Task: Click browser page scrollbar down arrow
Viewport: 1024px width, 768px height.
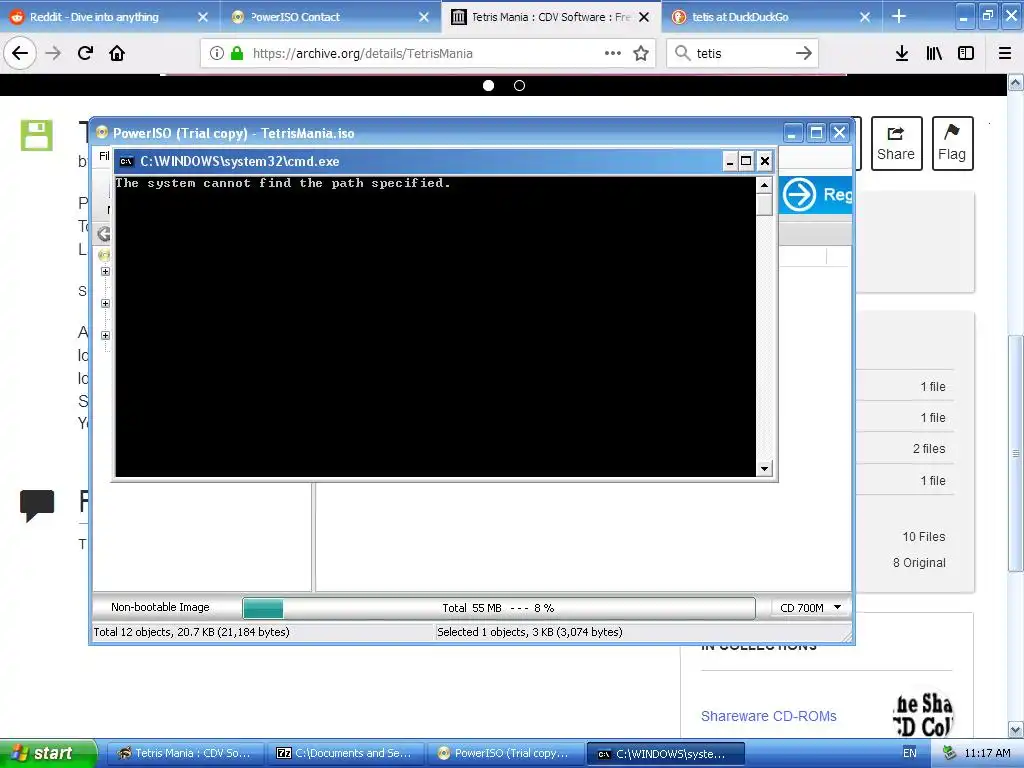Action: (1016, 729)
